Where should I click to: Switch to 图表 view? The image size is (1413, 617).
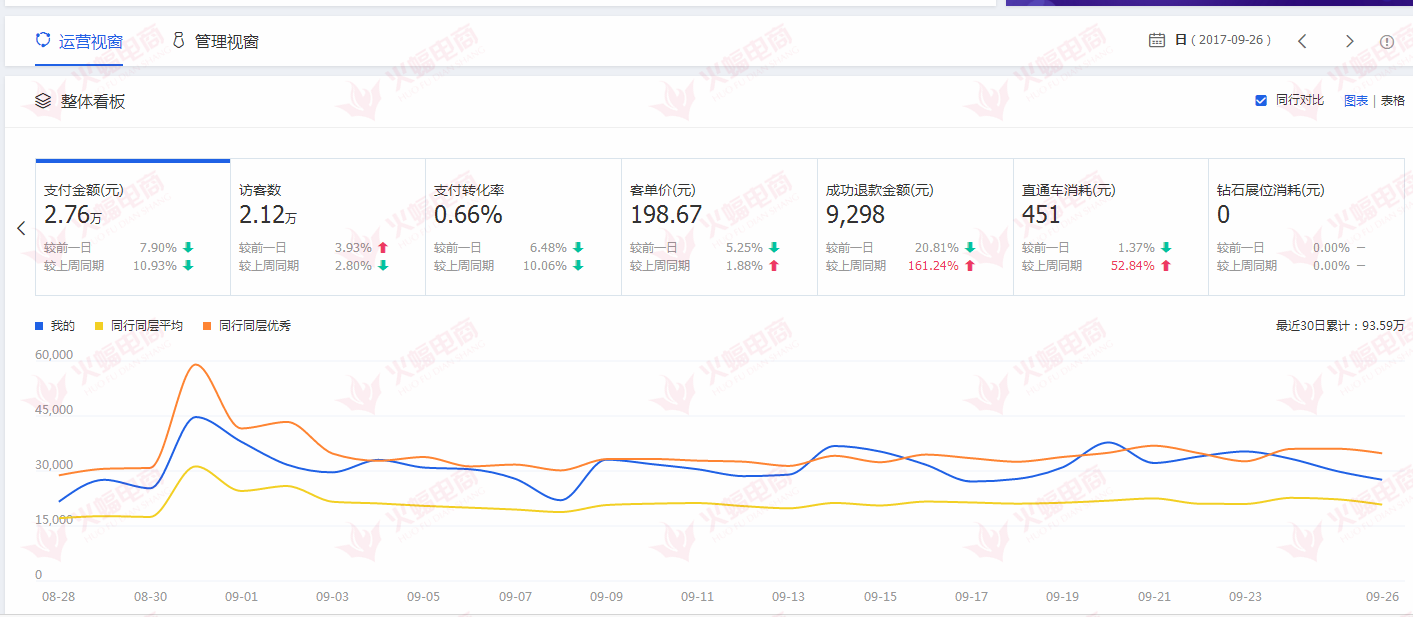pos(1356,100)
